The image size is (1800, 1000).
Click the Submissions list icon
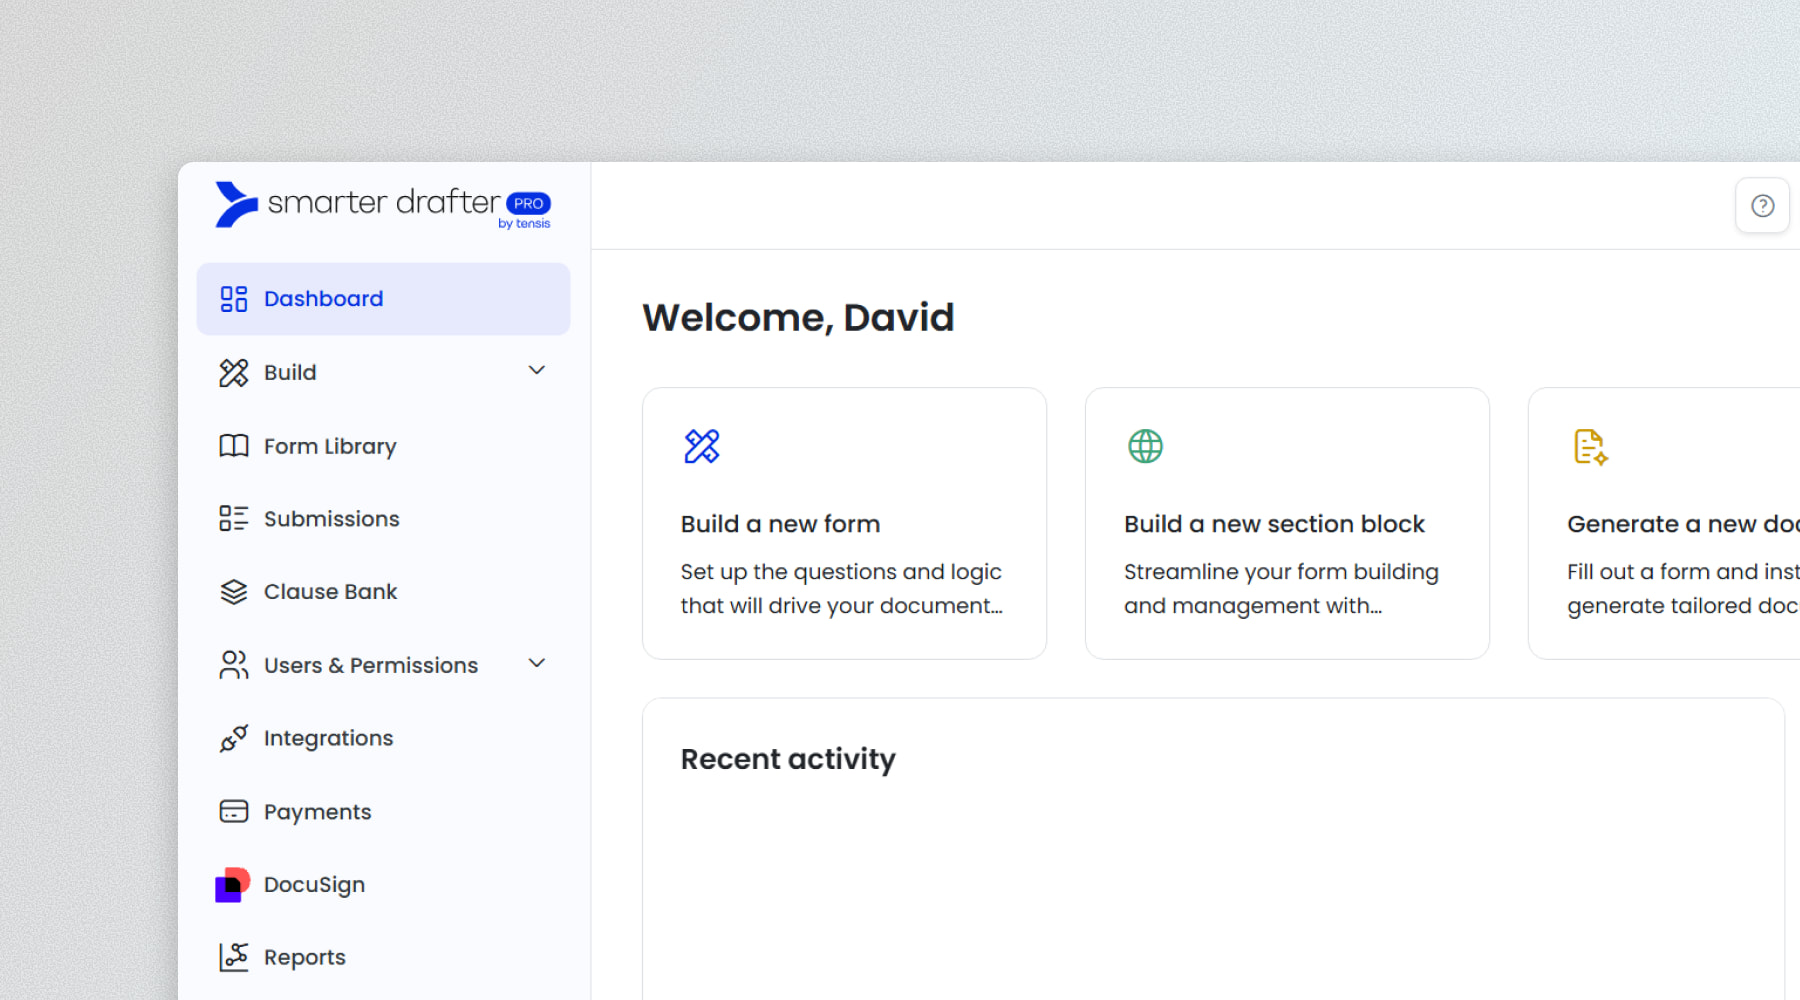(x=233, y=518)
